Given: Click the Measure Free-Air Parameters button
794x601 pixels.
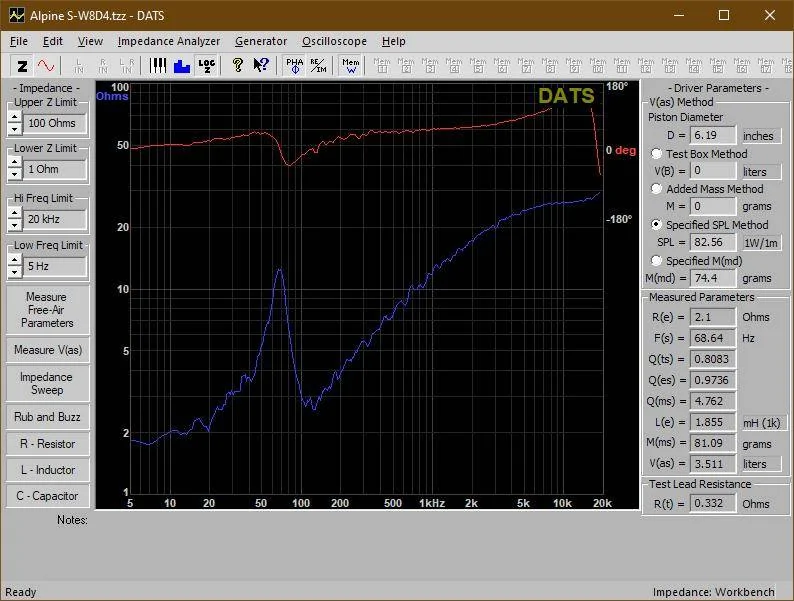Looking at the screenshot, I should pyautogui.click(x=47, y=309).
